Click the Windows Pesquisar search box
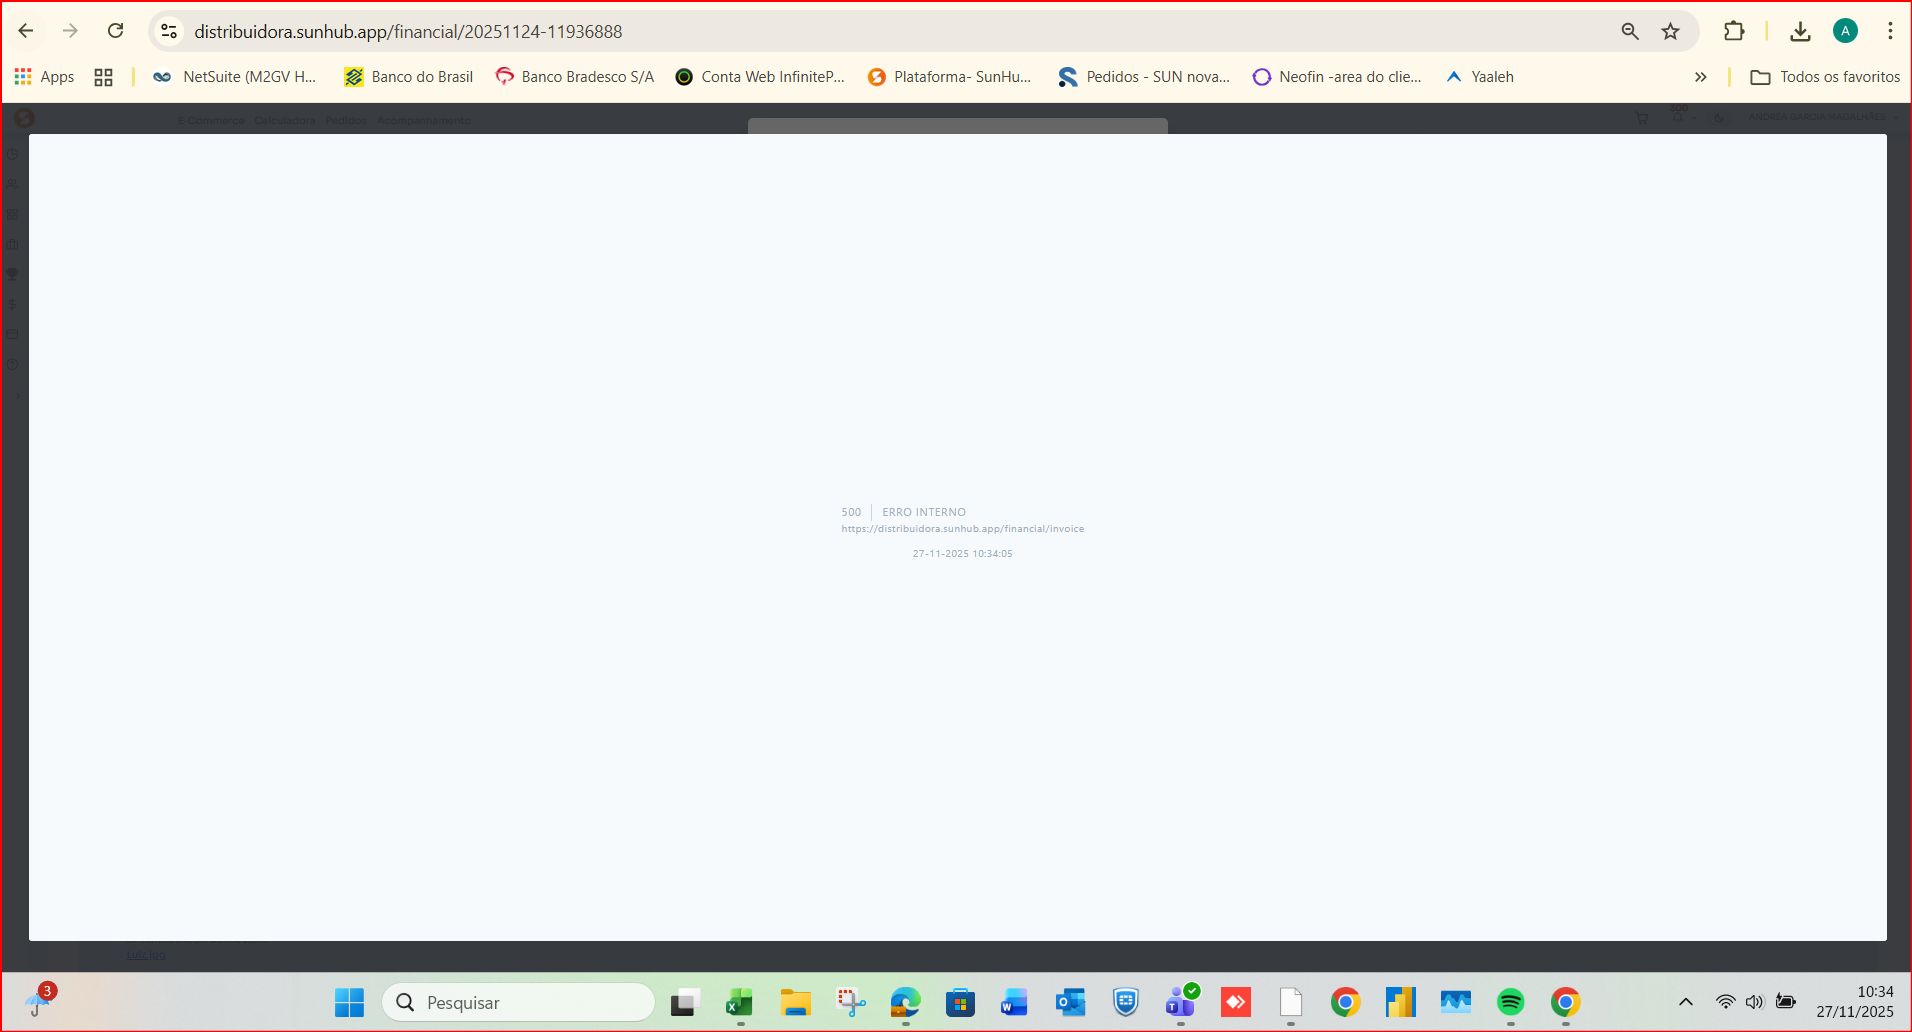This screenshot has height=1032, width=1912. 518,1002
